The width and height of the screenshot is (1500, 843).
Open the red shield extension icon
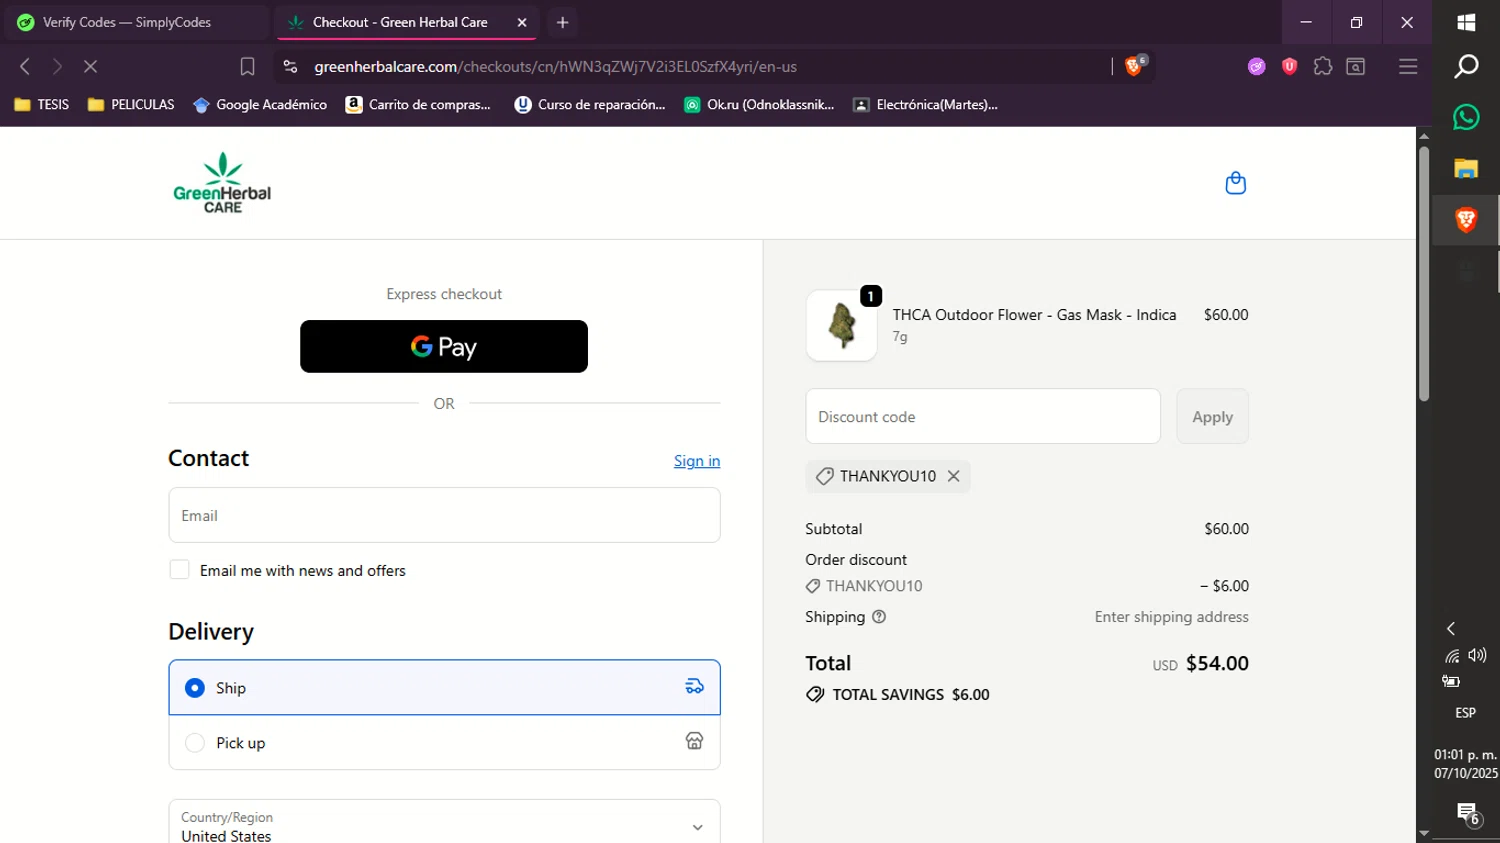[x=1289, y=67]
